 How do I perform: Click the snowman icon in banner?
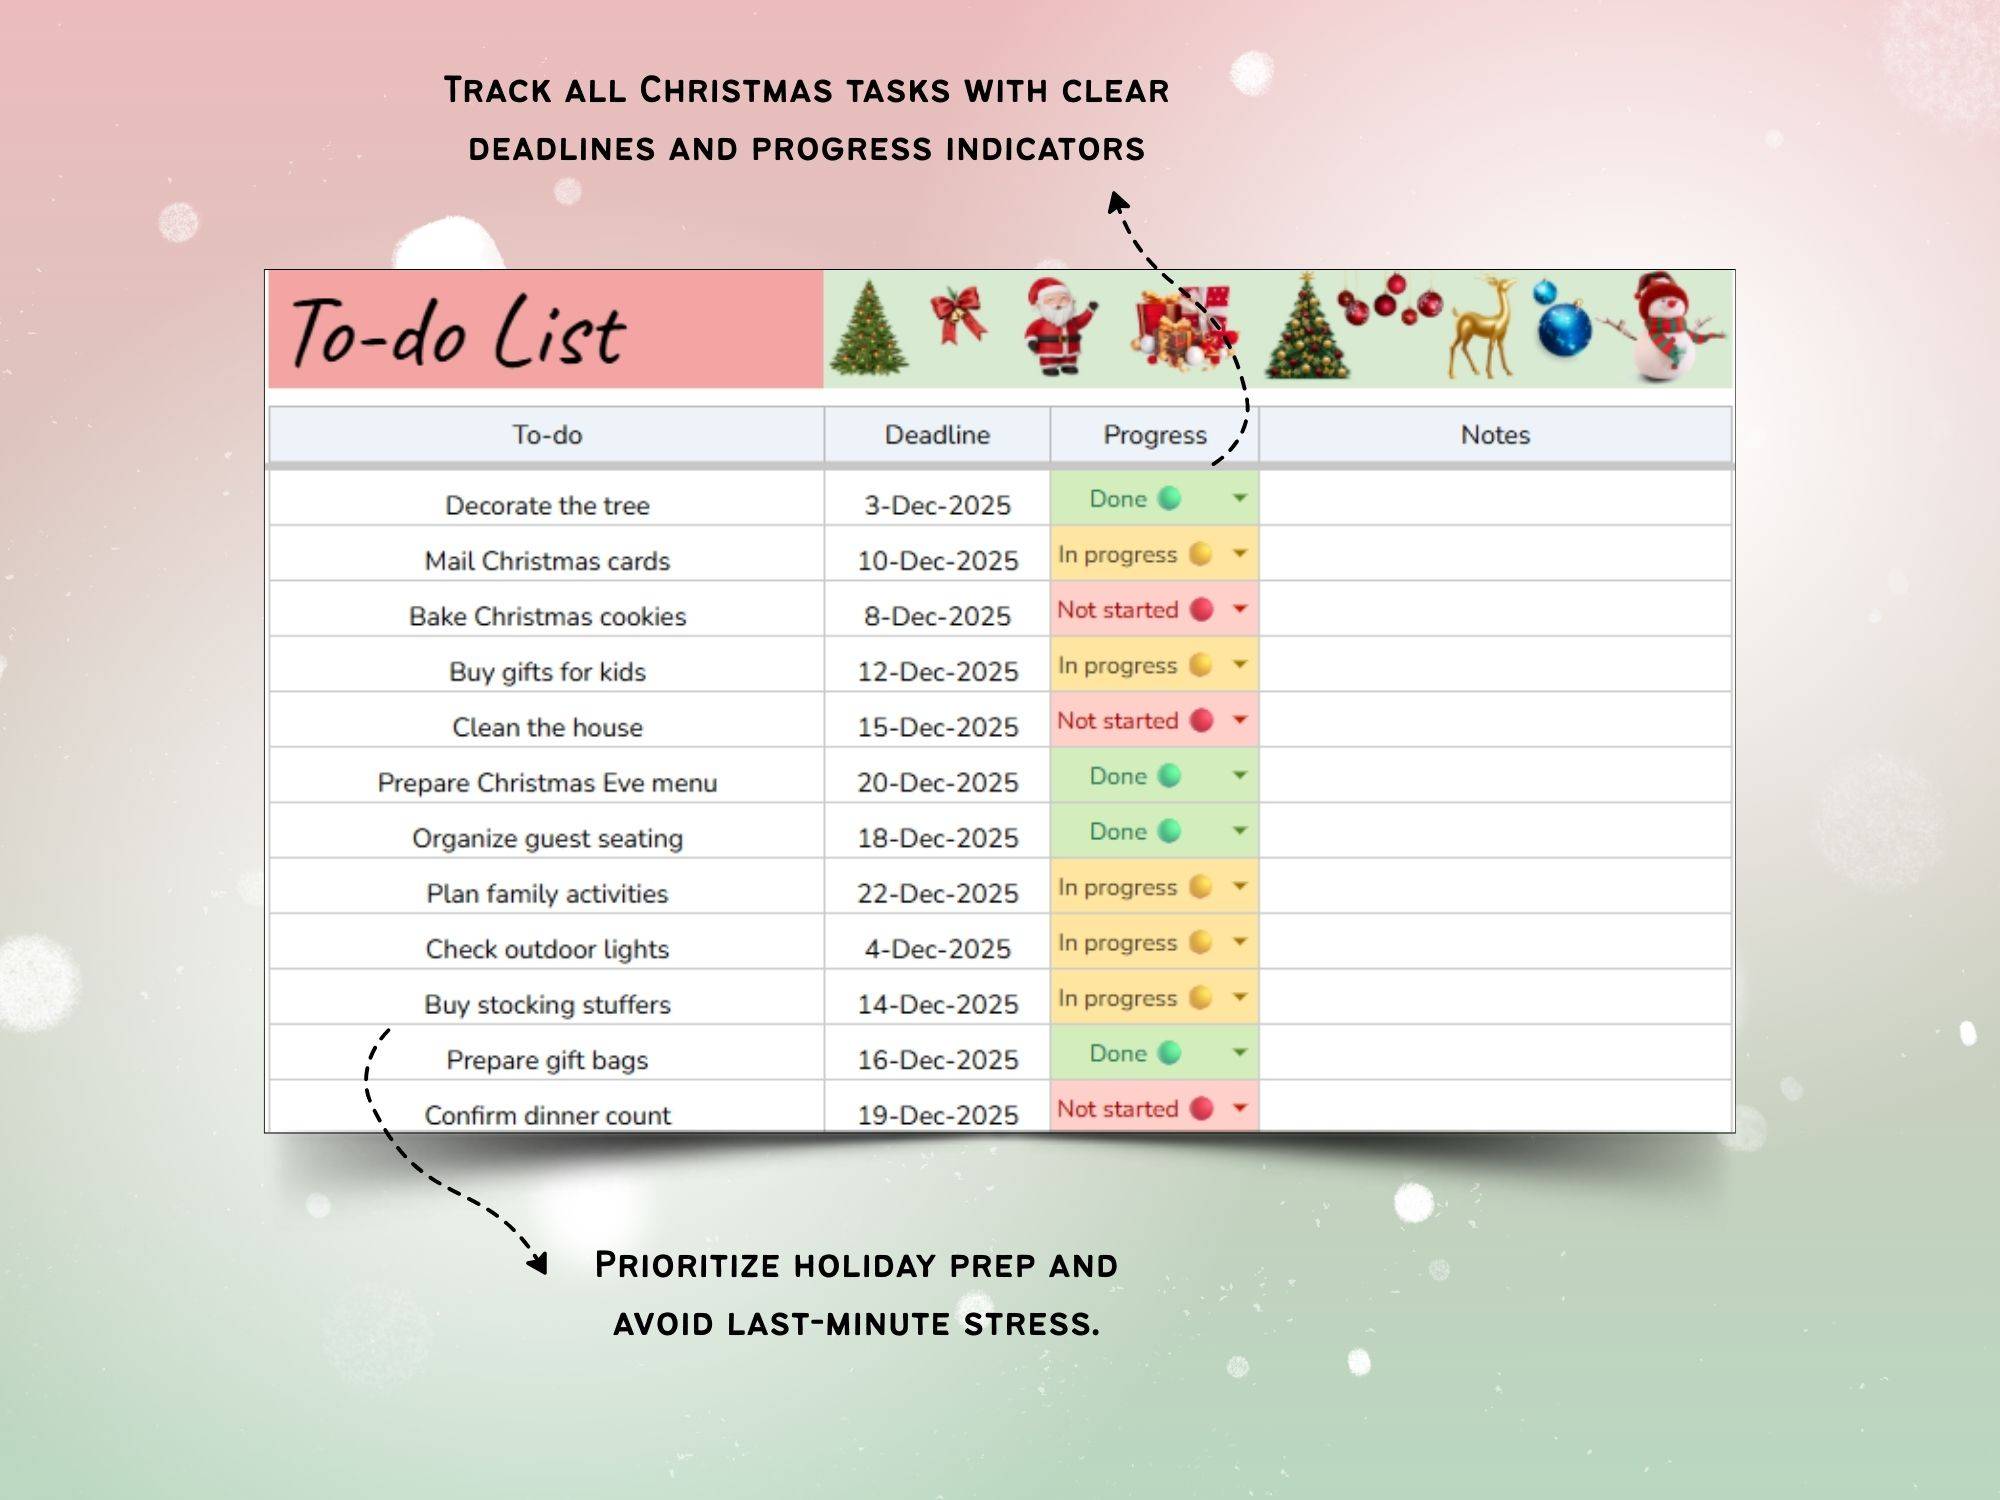point(1668,326)
